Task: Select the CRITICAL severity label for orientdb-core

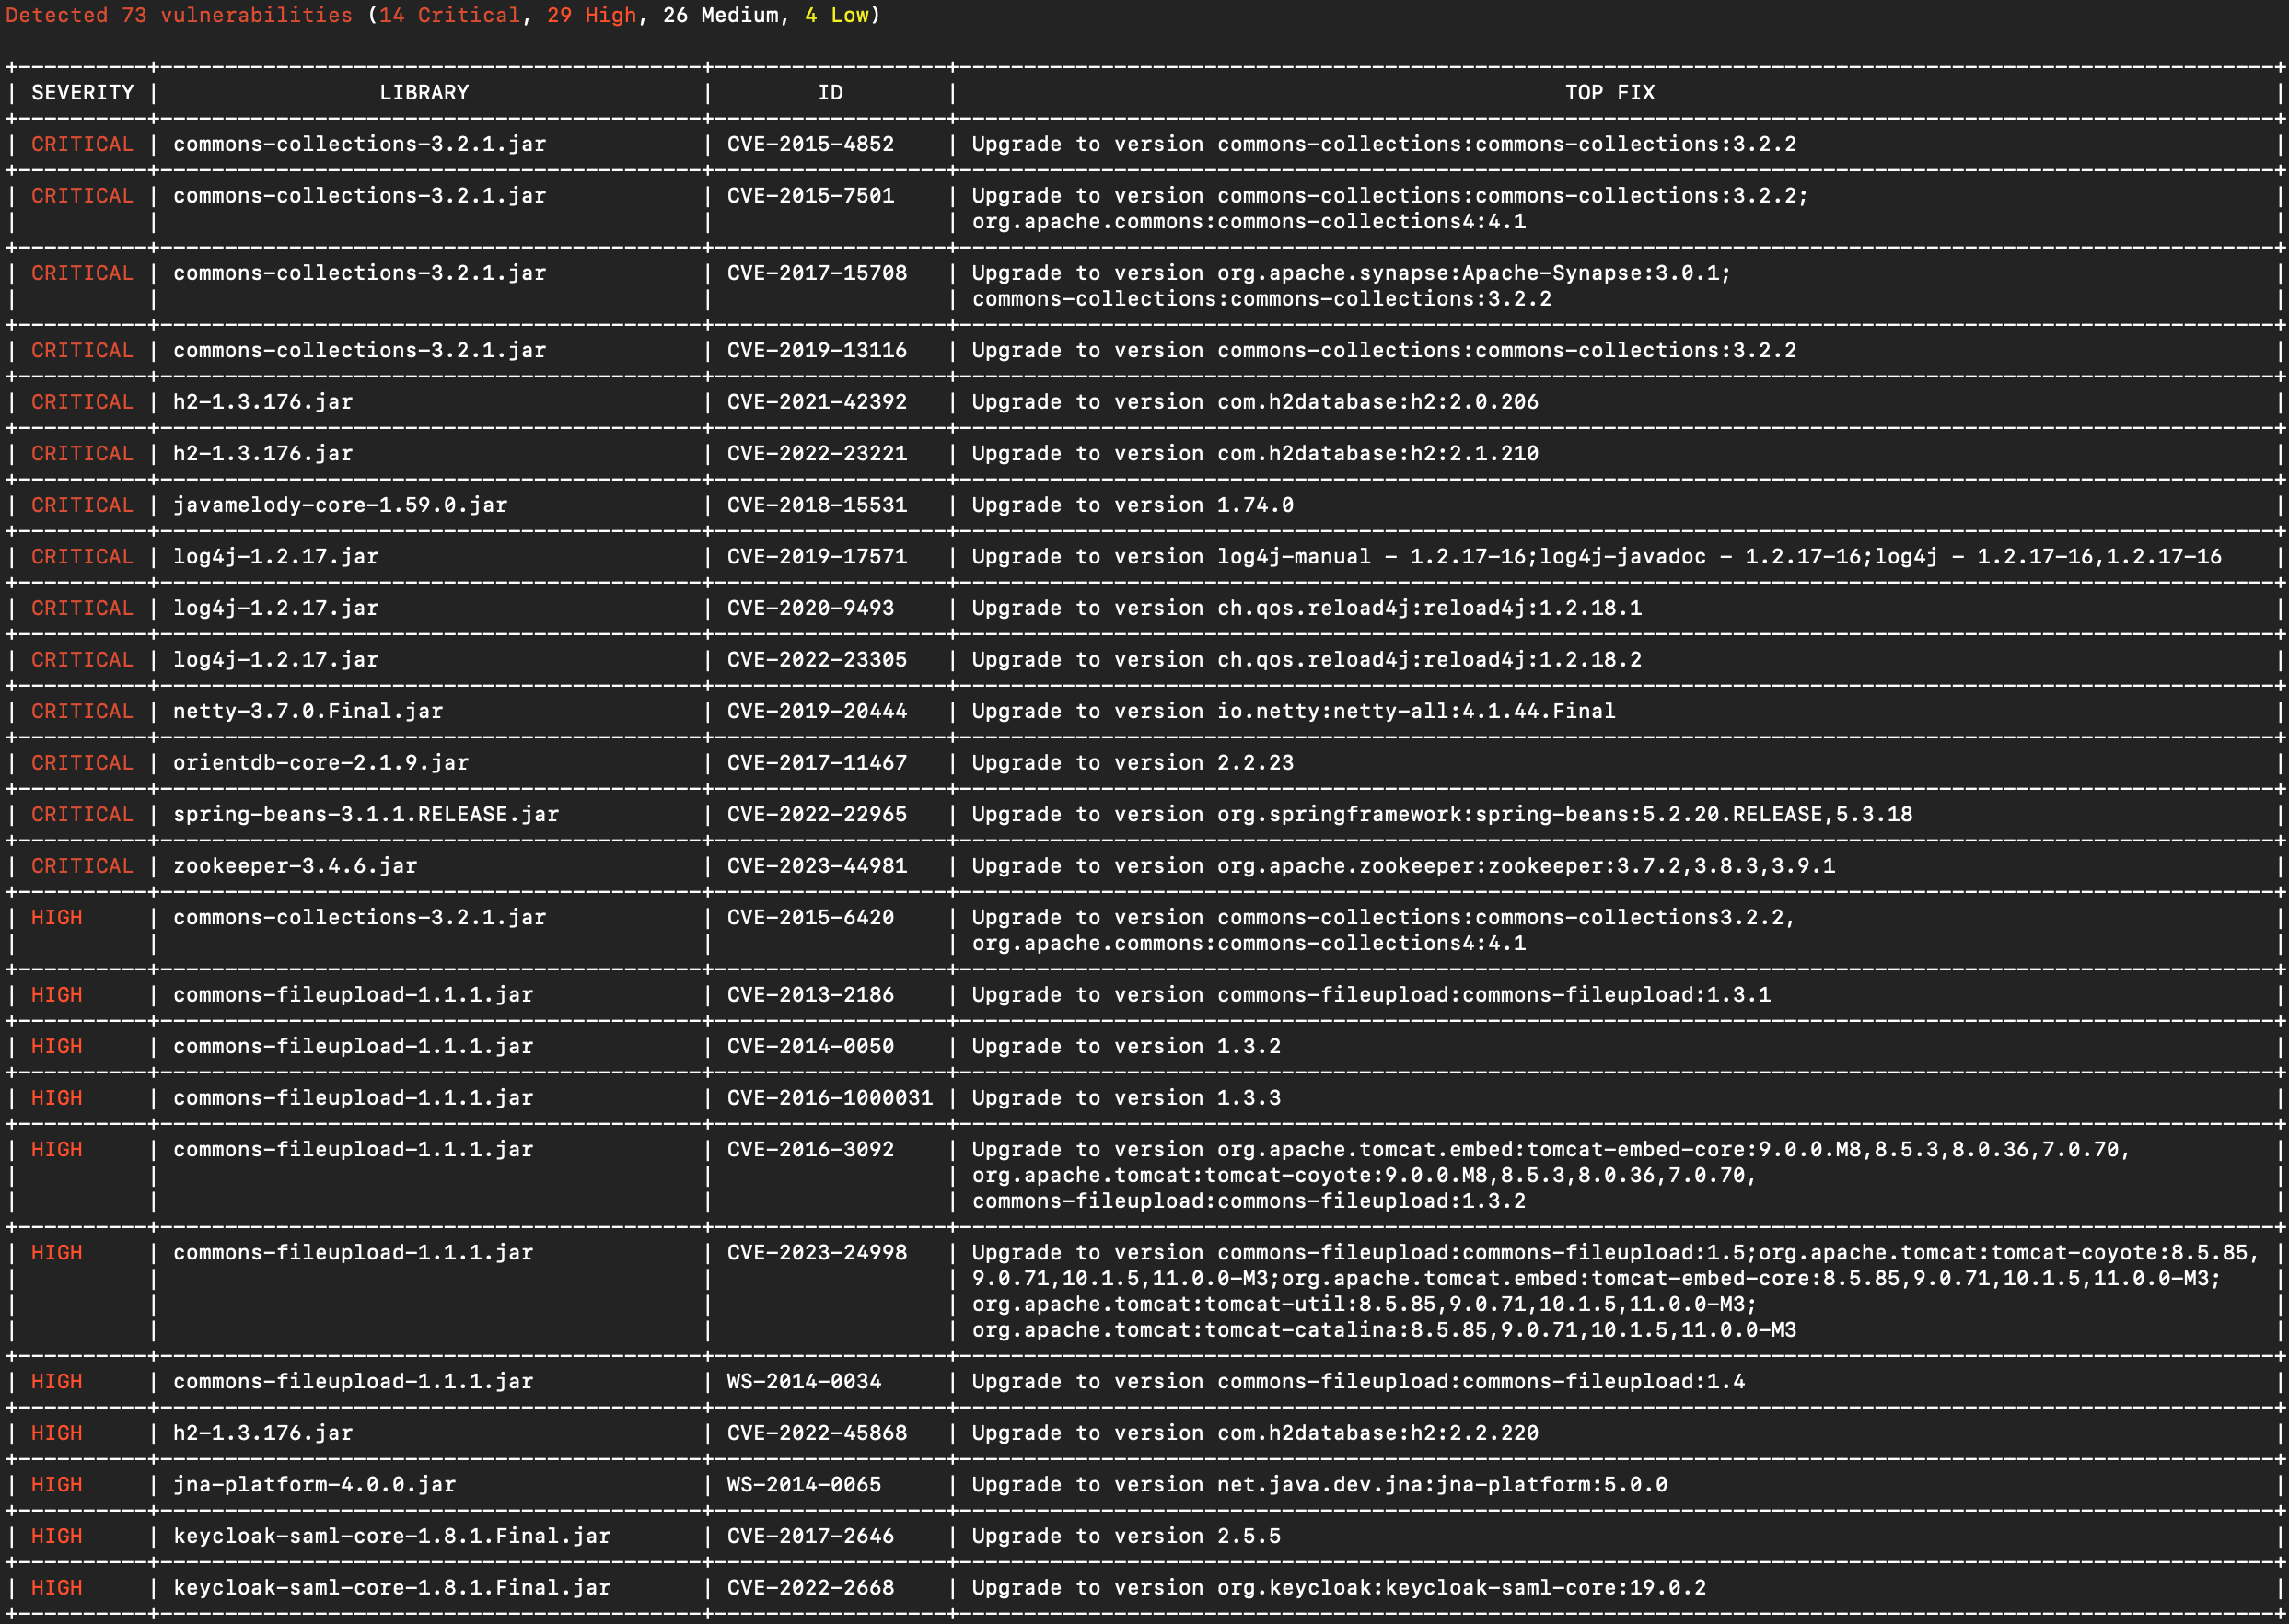Action: 81,763
